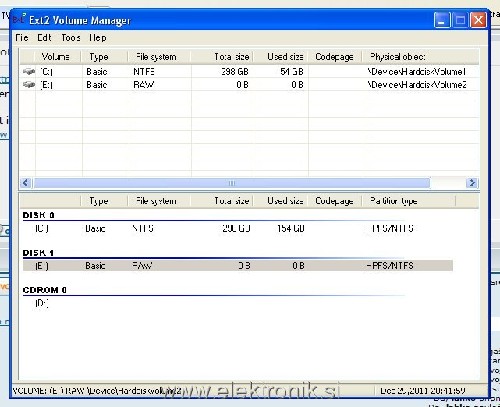Maximize the Ext2 Volume Manager window
Viewport: 500px width, 407px height.
click(x=460, y=20)
